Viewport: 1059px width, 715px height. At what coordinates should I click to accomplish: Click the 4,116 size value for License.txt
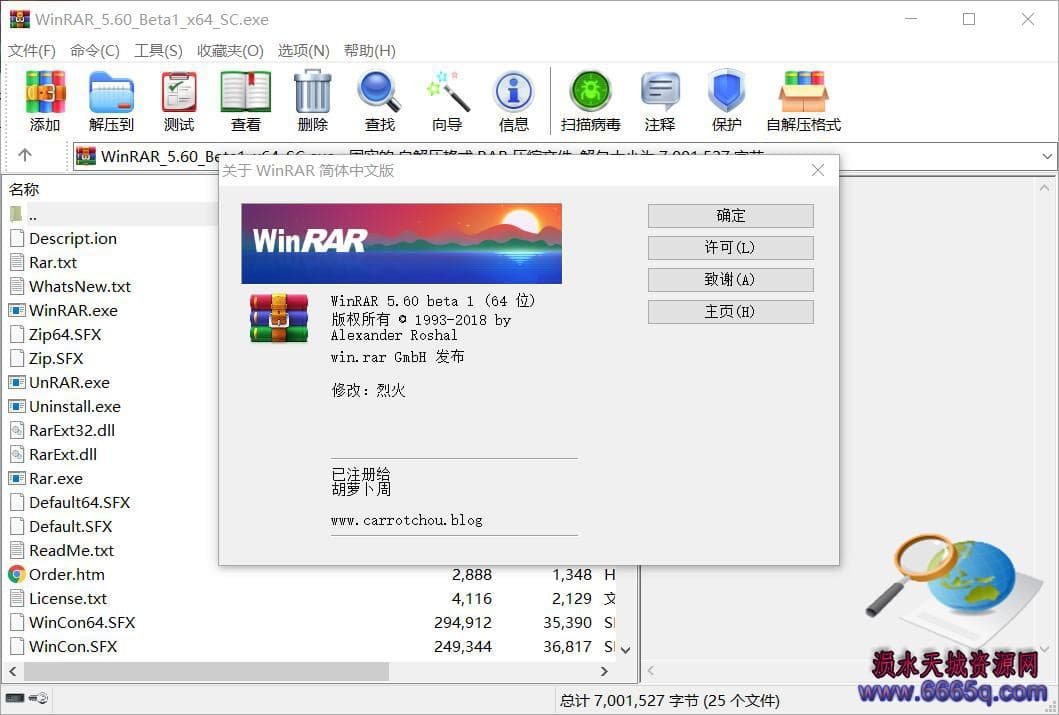[x=472, y=598]
